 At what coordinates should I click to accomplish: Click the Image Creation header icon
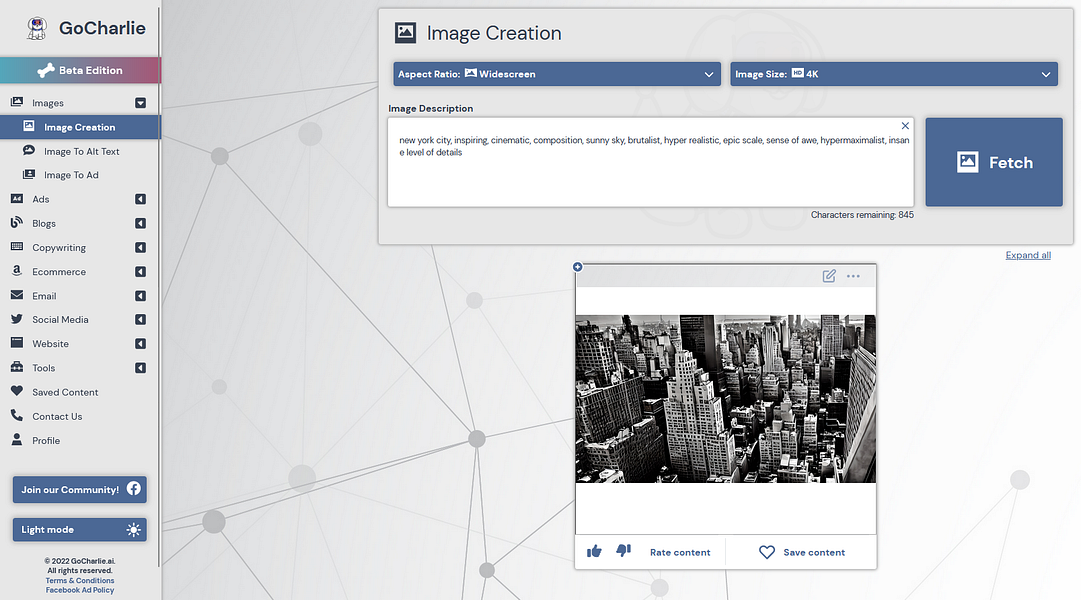pyautogui.click(x=405, y=32)
